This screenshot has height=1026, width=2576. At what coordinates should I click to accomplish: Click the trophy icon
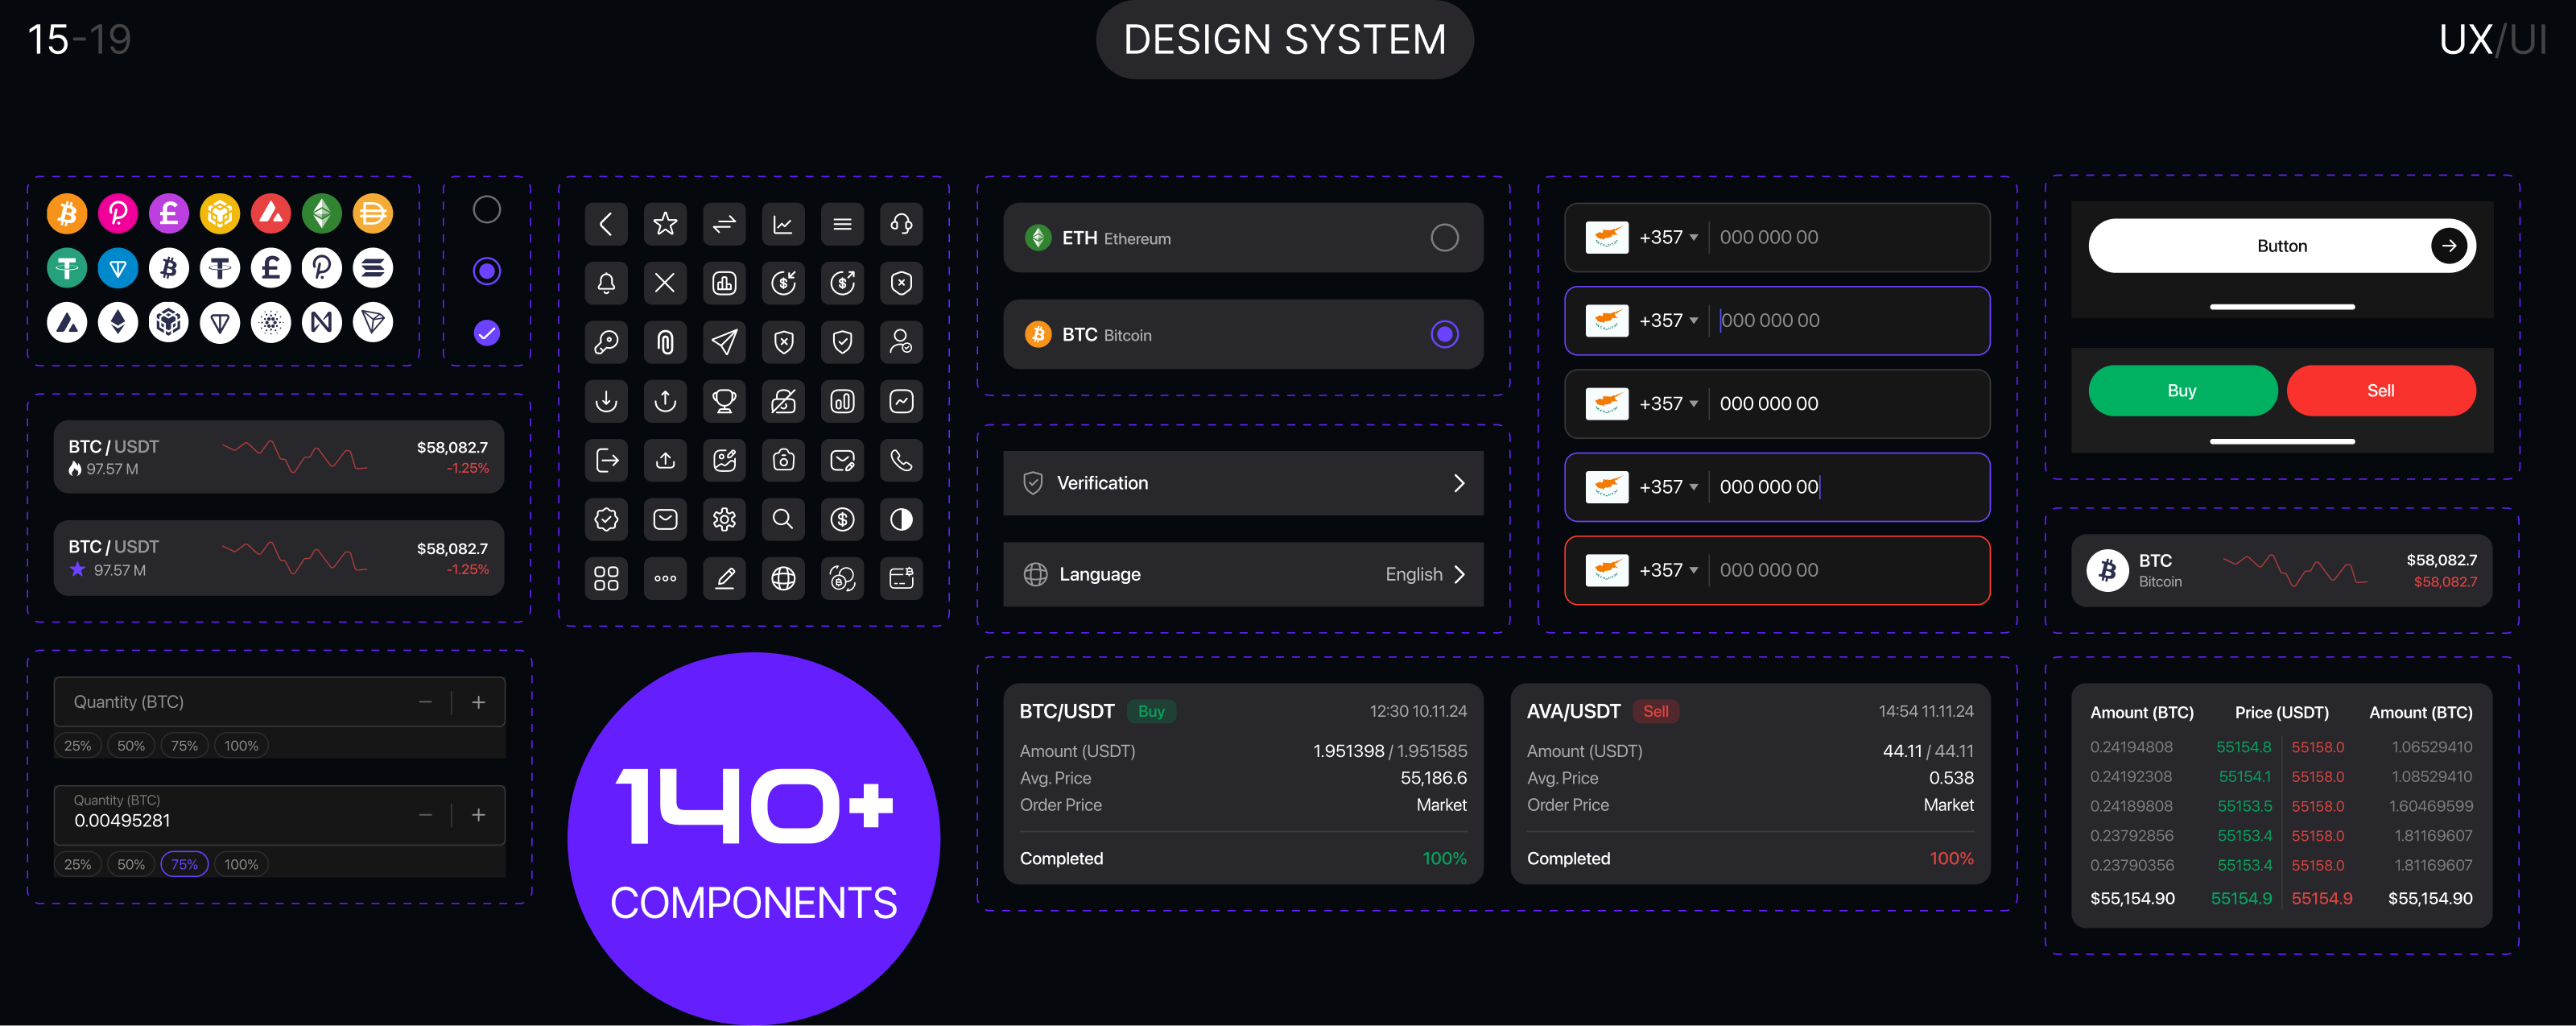click(724, 401)
